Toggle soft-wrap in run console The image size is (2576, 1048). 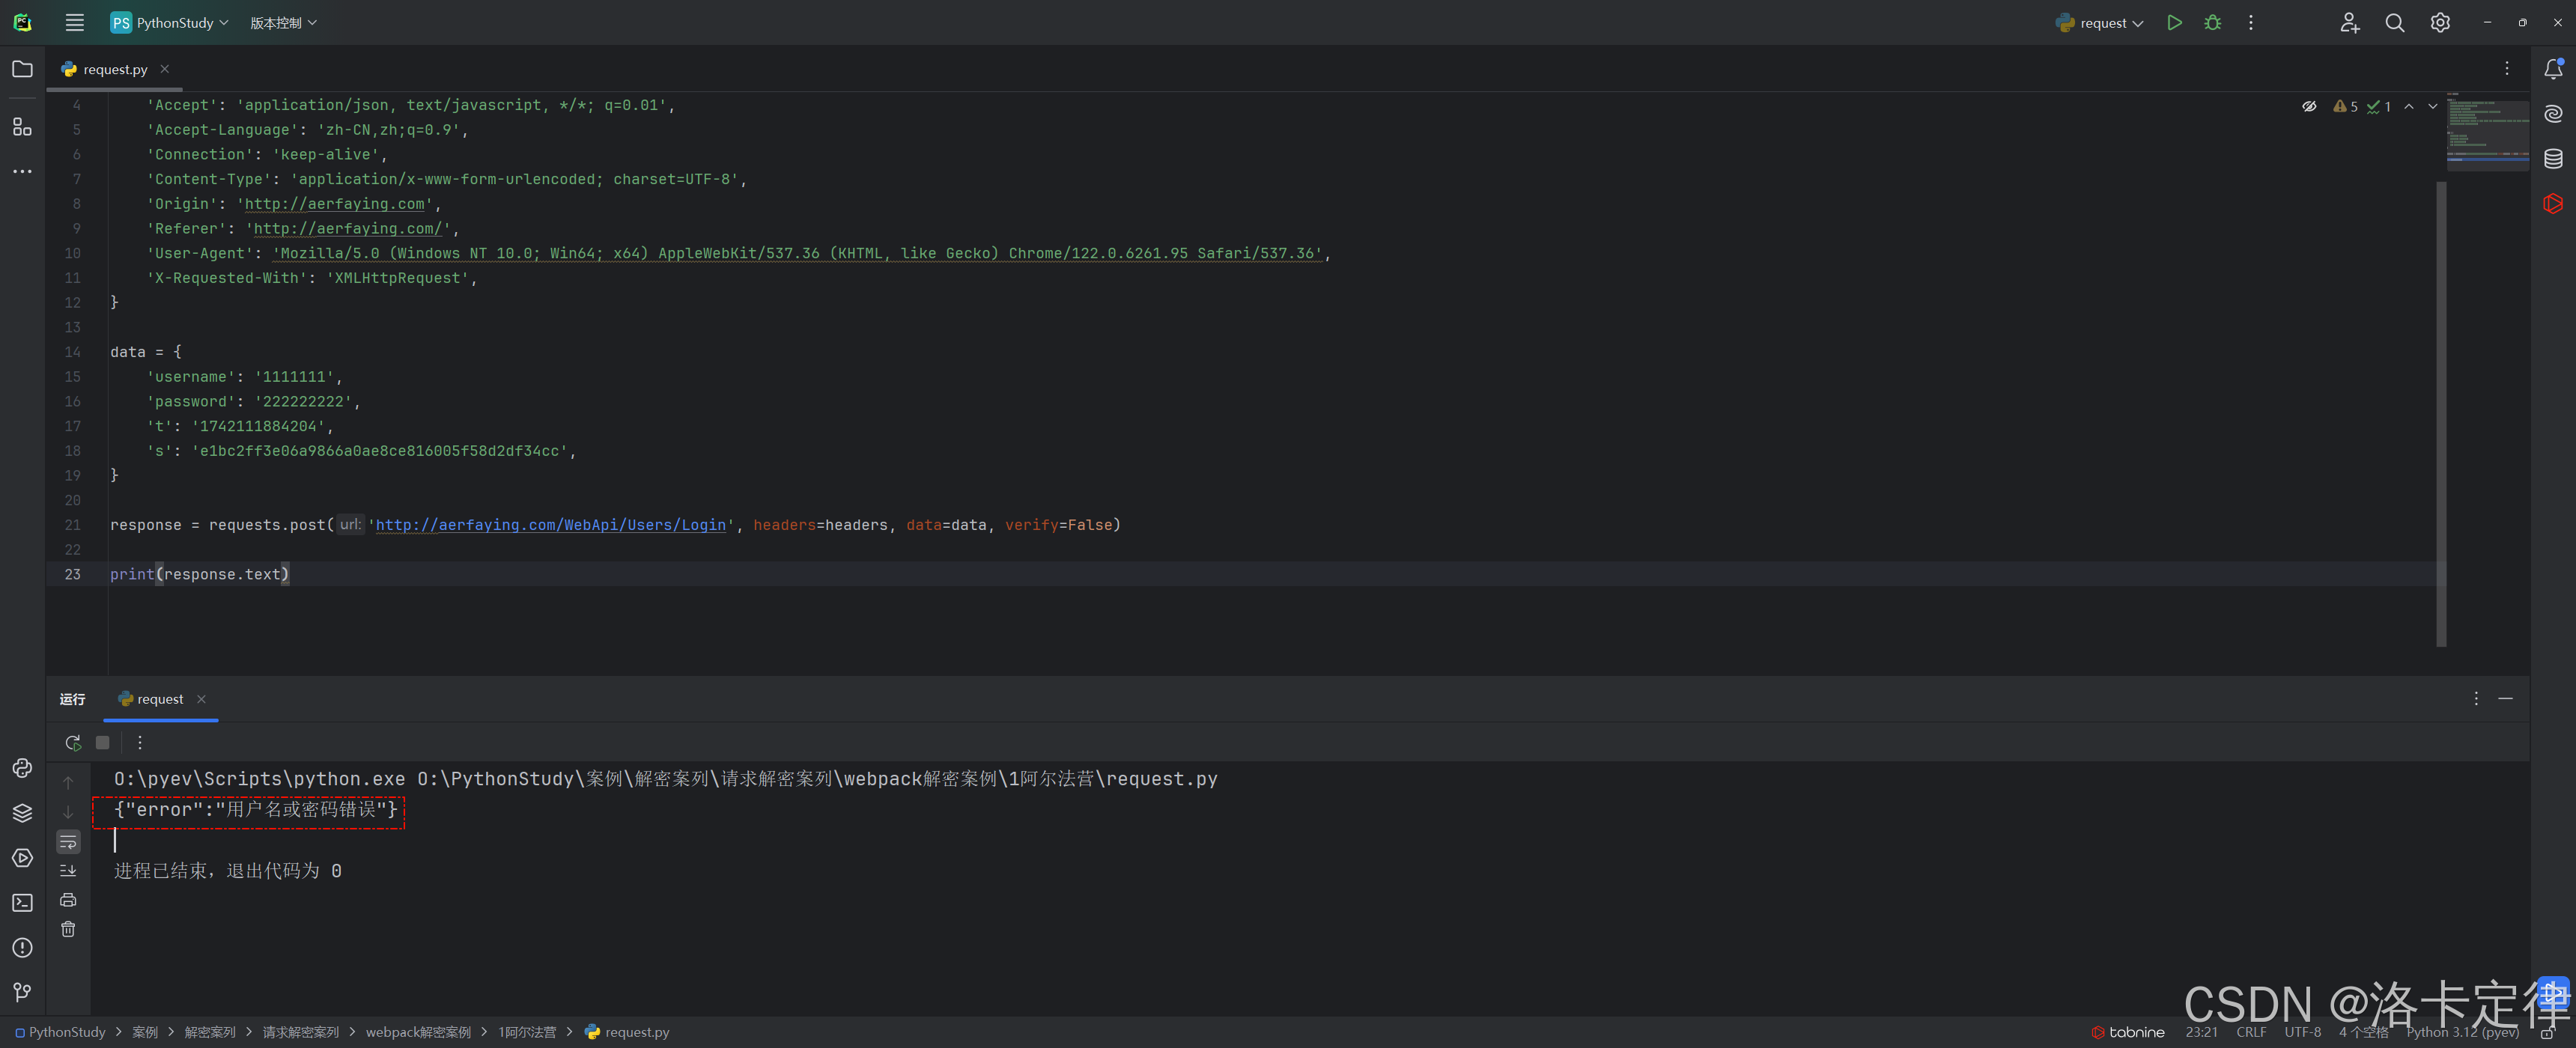tap(68, 842)
